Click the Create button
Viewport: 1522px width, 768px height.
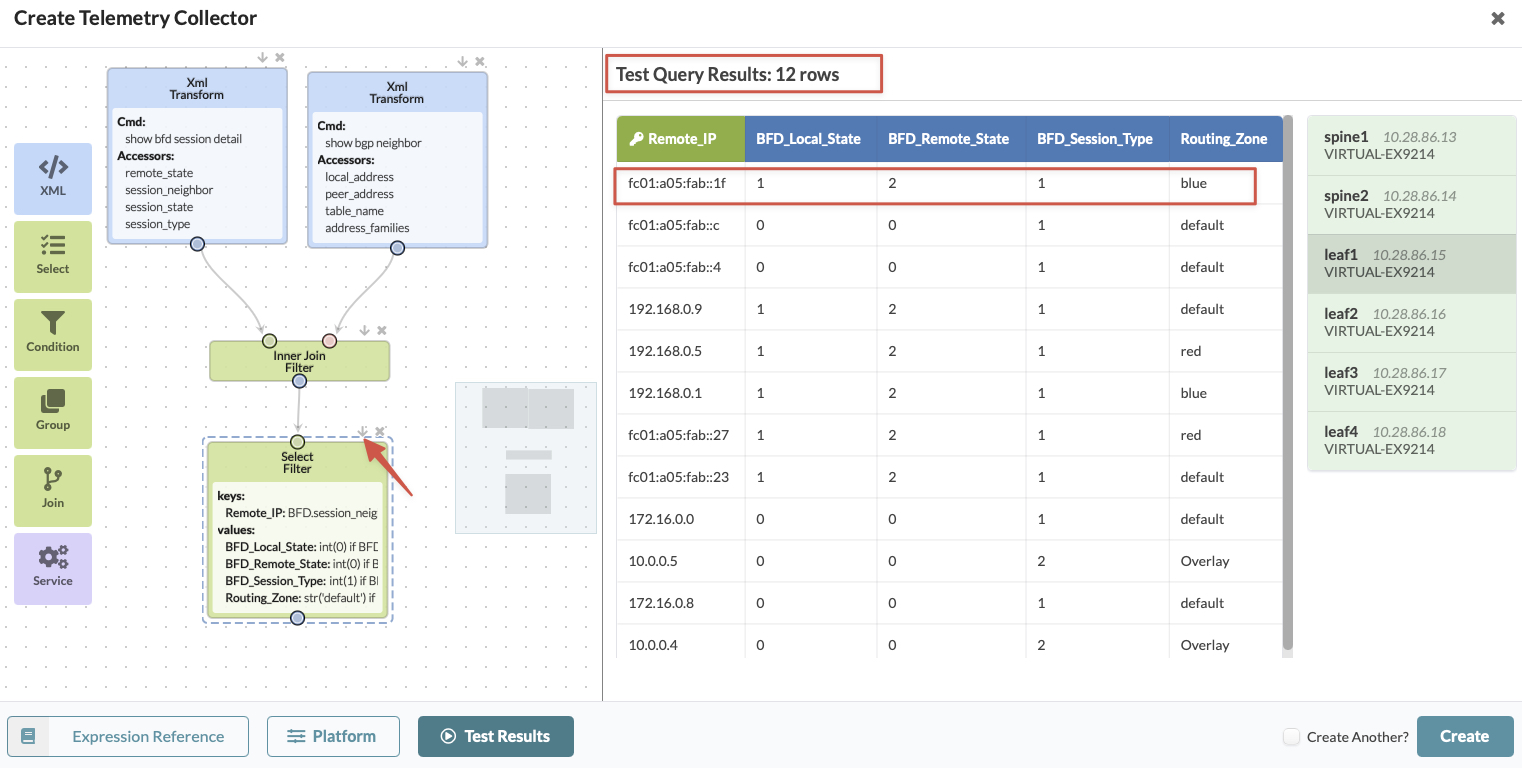click(1465, 736)
